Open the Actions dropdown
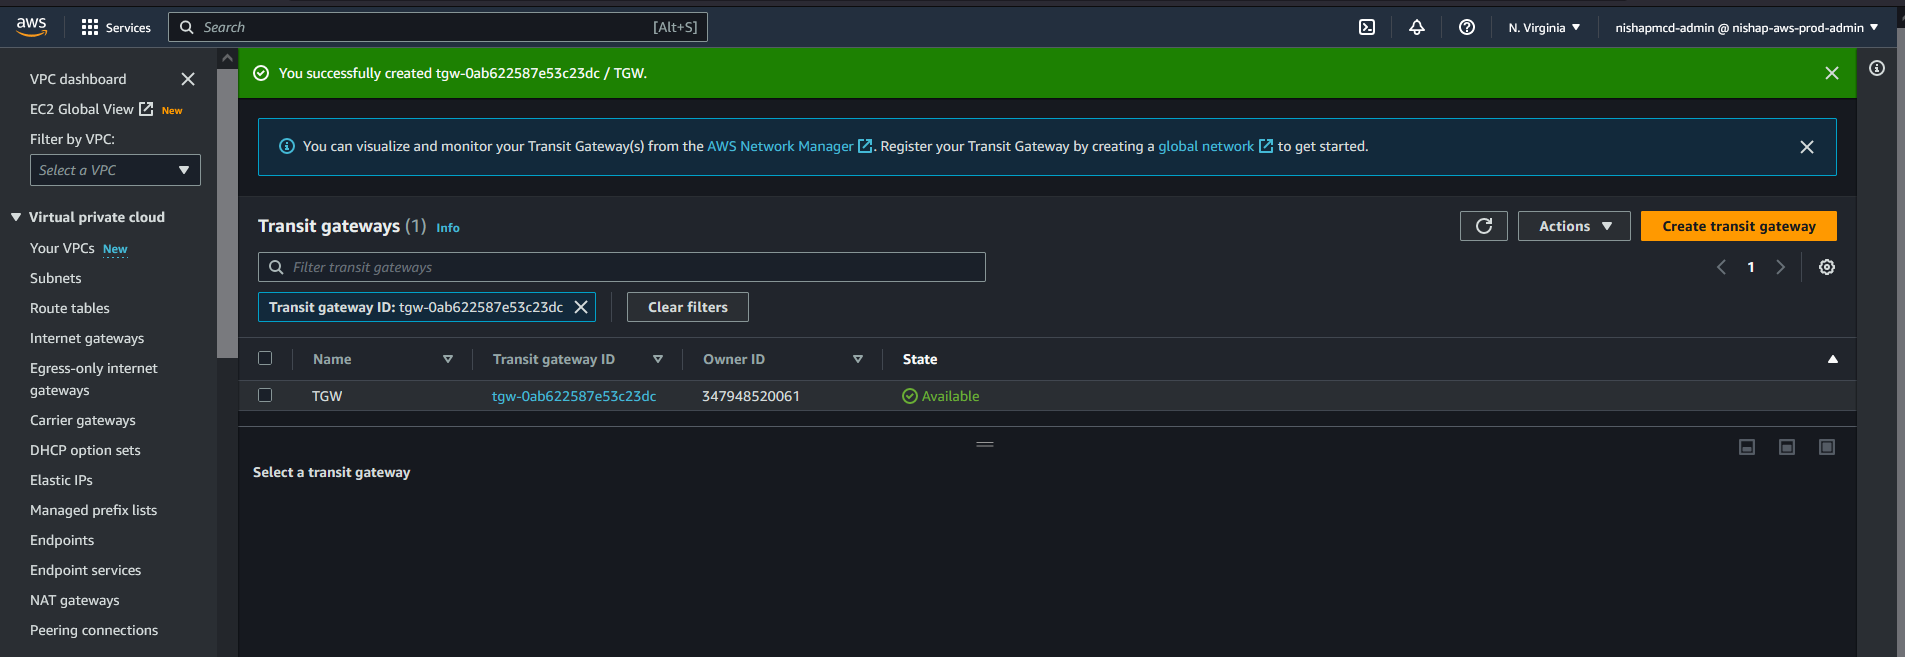This screenshot has width=1905, height=657. point(1573,226)
